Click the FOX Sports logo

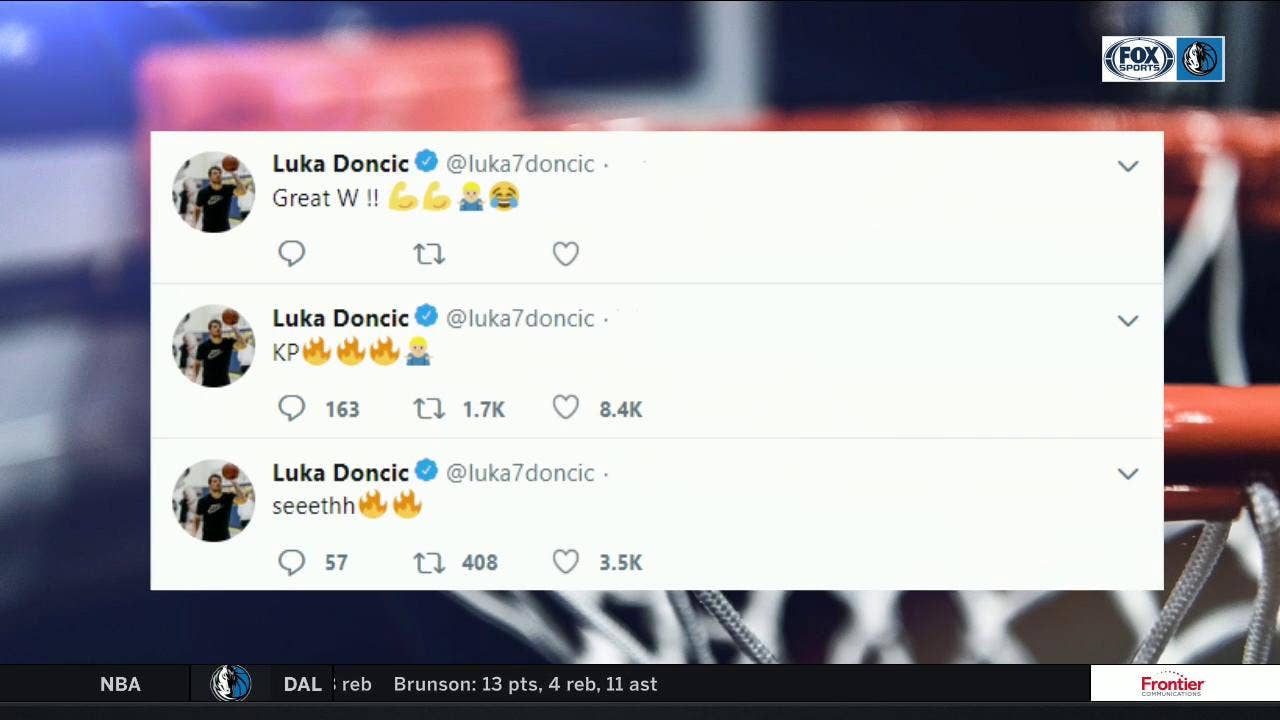coord(1139,58)
